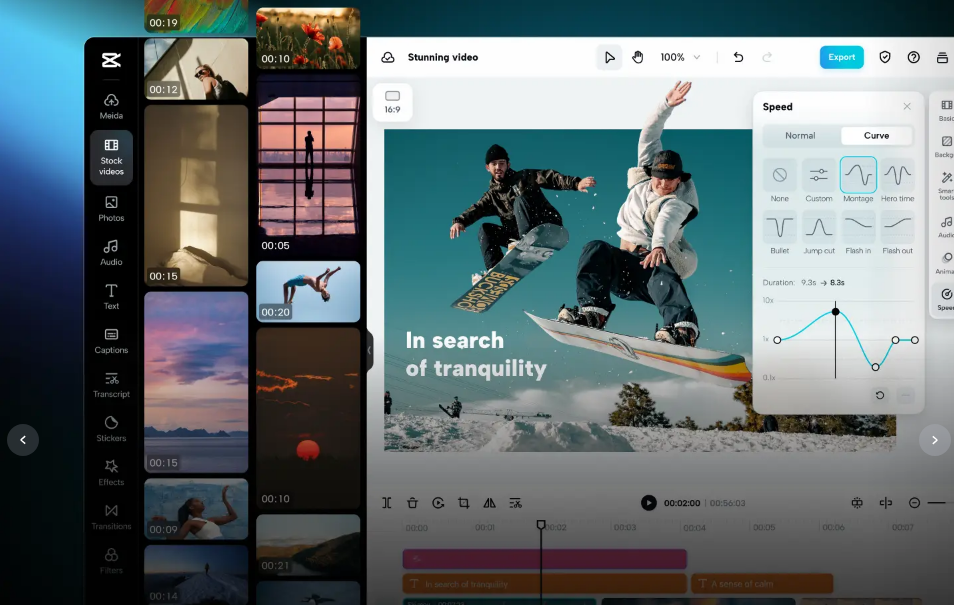Choose the Bullet speed curve preset
This screenshot has height=605, width=954.
pos(779,227)
